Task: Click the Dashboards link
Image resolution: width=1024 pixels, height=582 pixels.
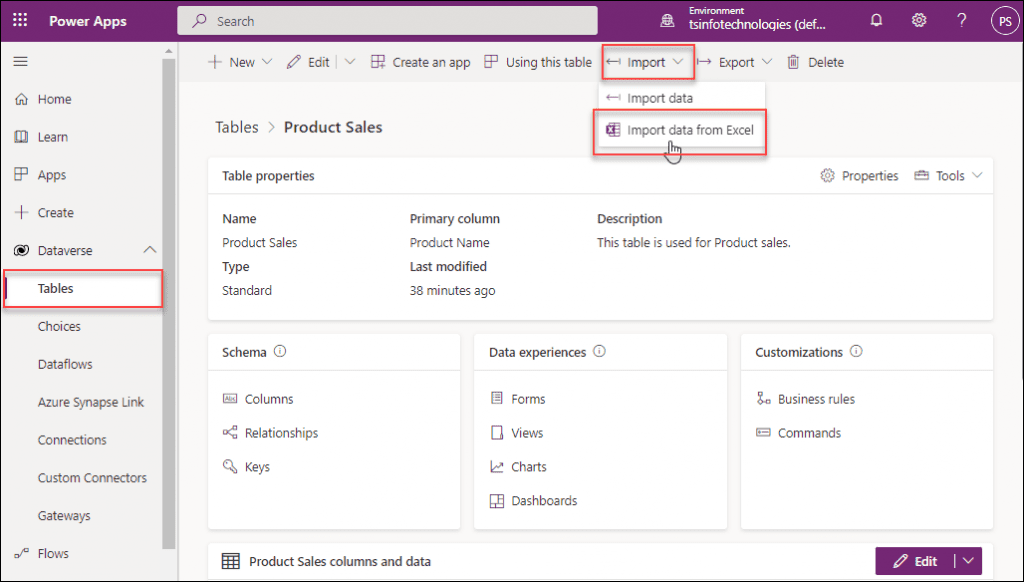Action: pyautogui.click(x=544, y=501)
